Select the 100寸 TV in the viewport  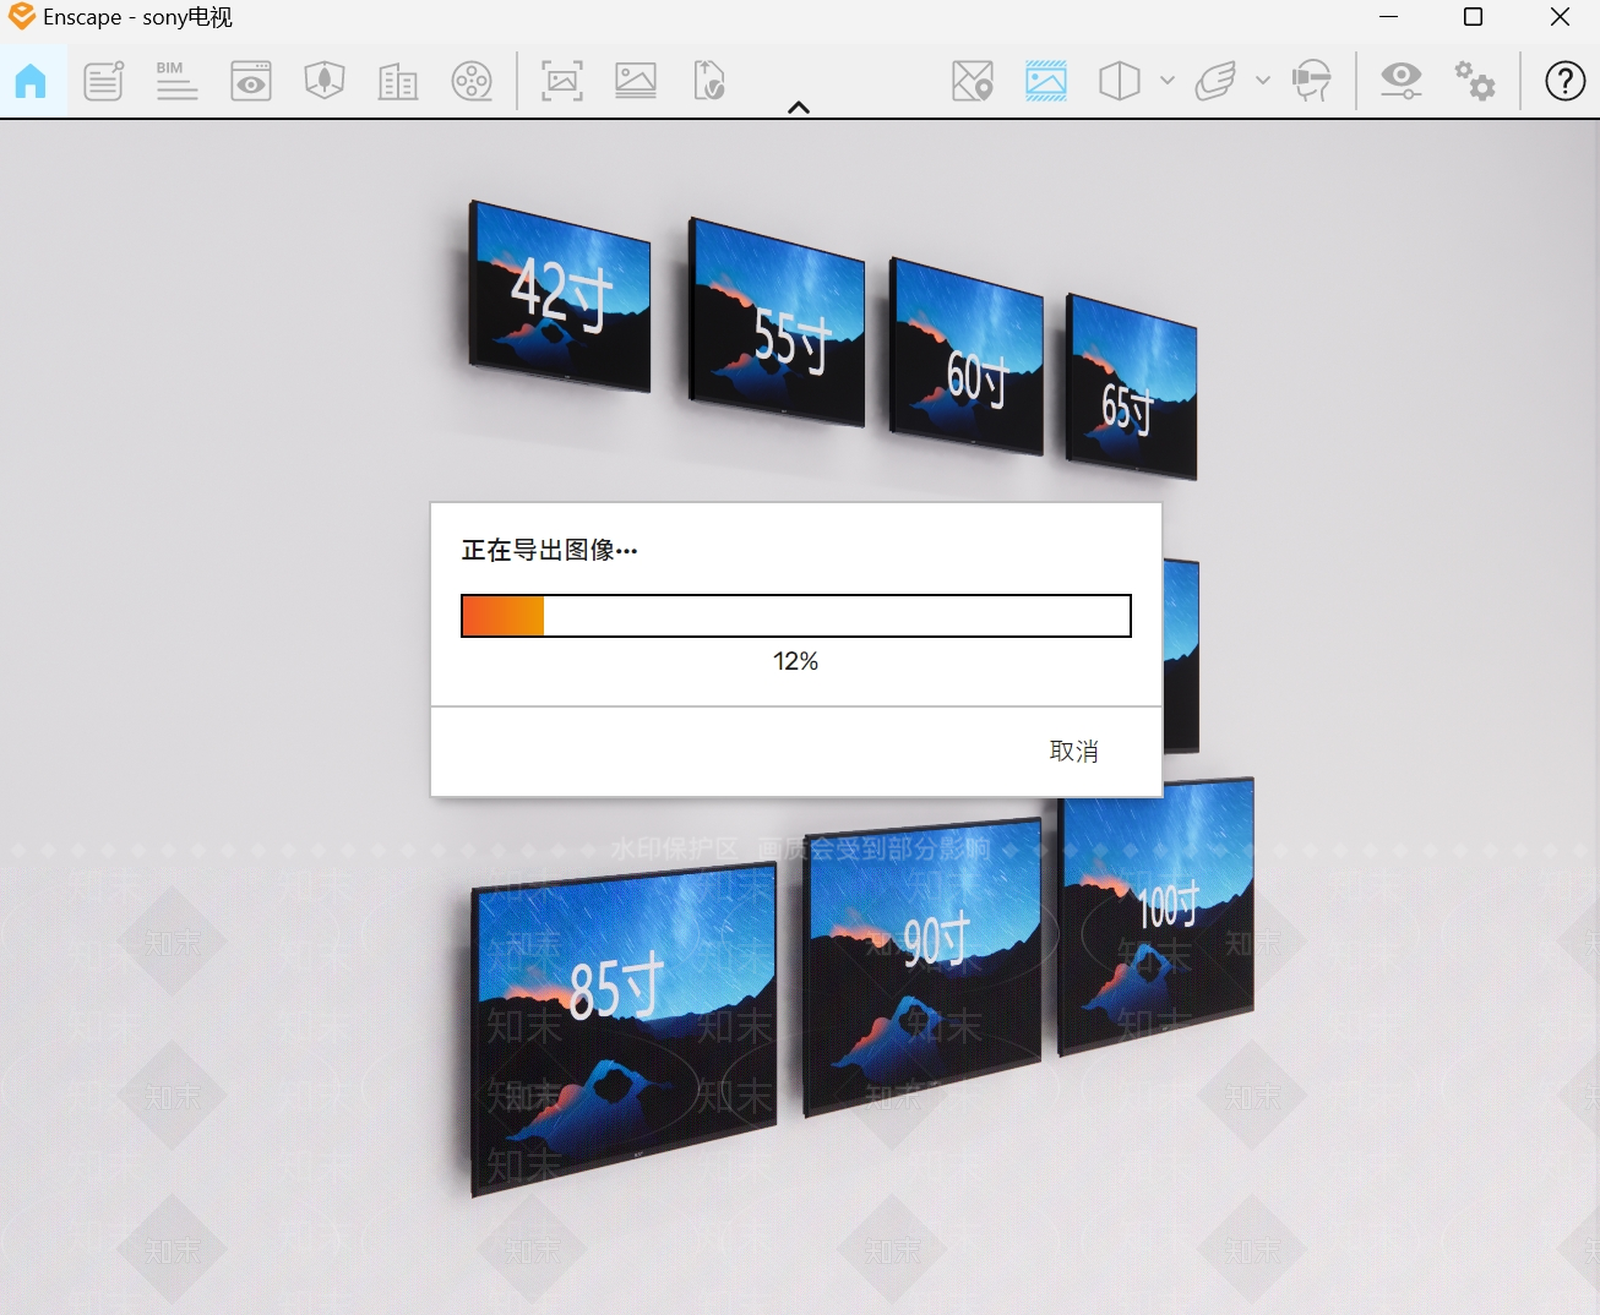click(x=1156, y=917)
